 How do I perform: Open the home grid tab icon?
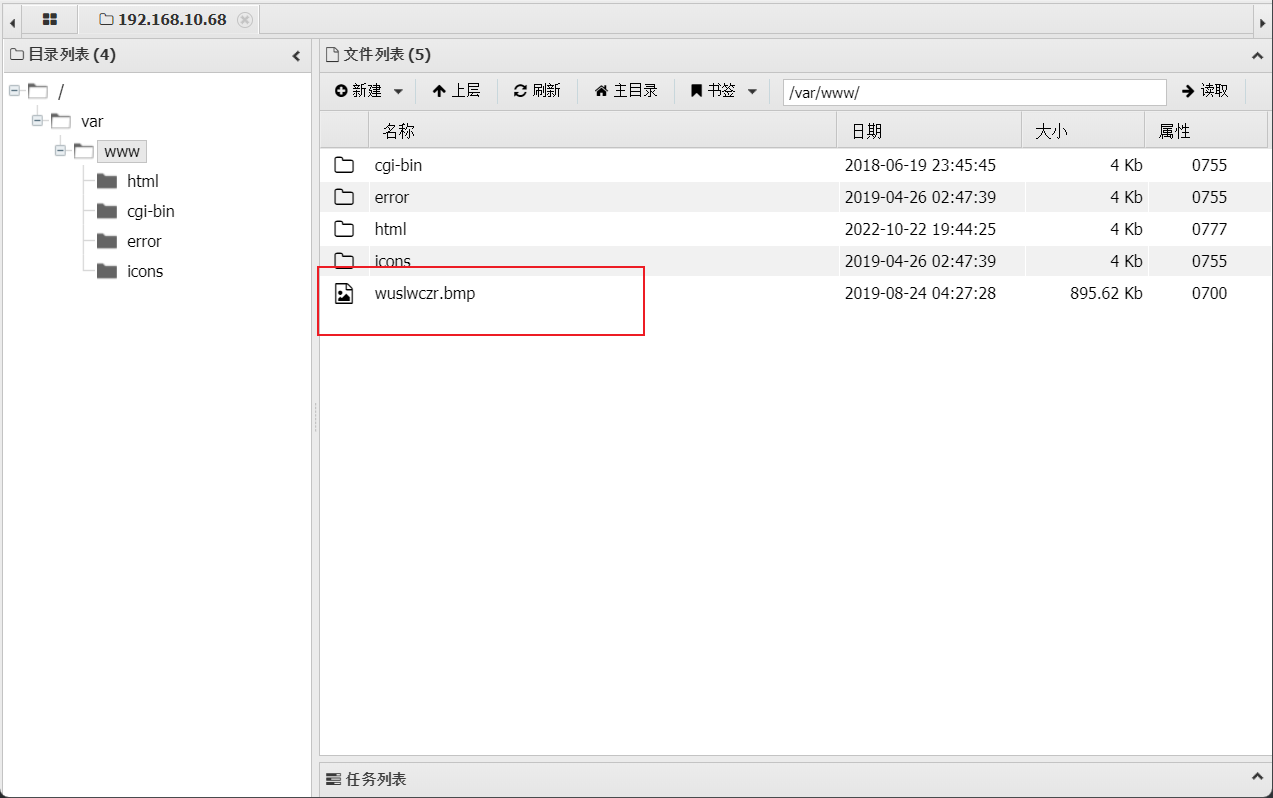click(x=49, y=19)
